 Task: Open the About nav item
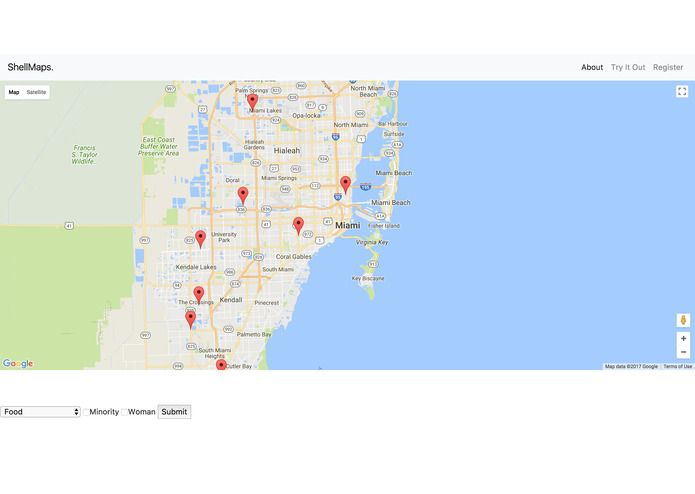tap(592, 67)
